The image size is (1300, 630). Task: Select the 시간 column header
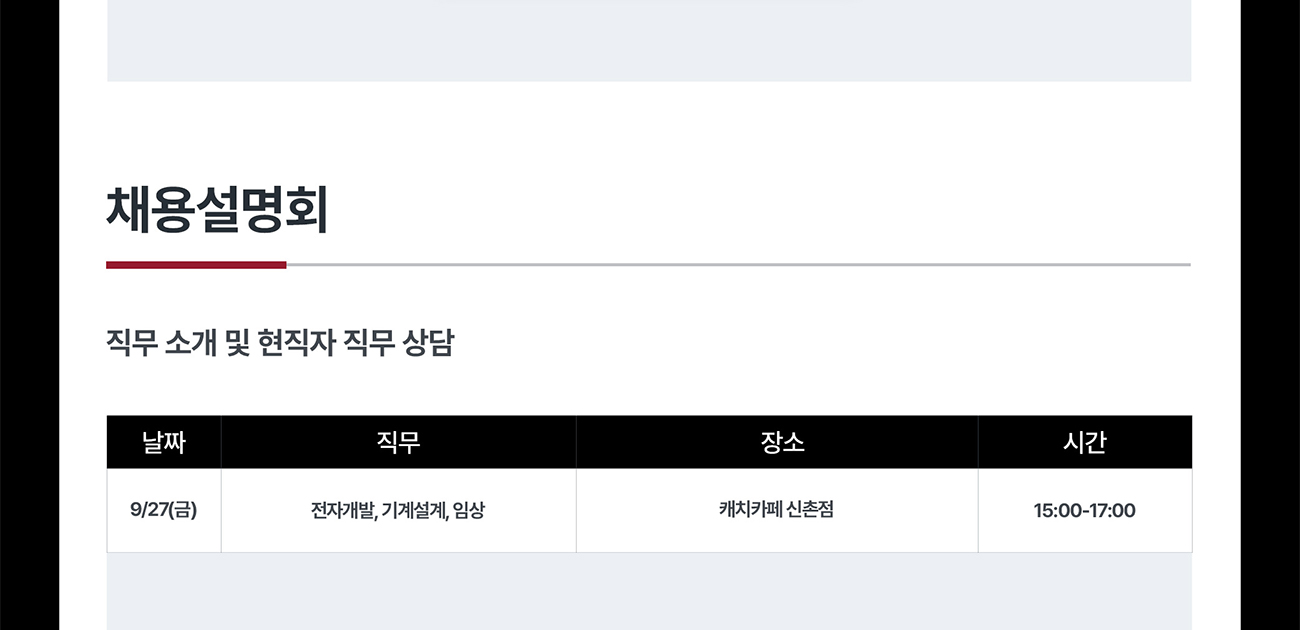coord(1084,442)
